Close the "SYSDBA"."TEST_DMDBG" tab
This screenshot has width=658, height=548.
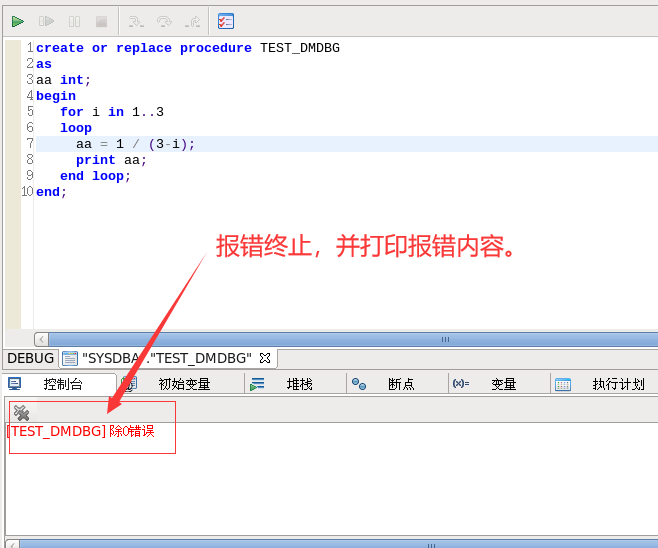[265, 358]
